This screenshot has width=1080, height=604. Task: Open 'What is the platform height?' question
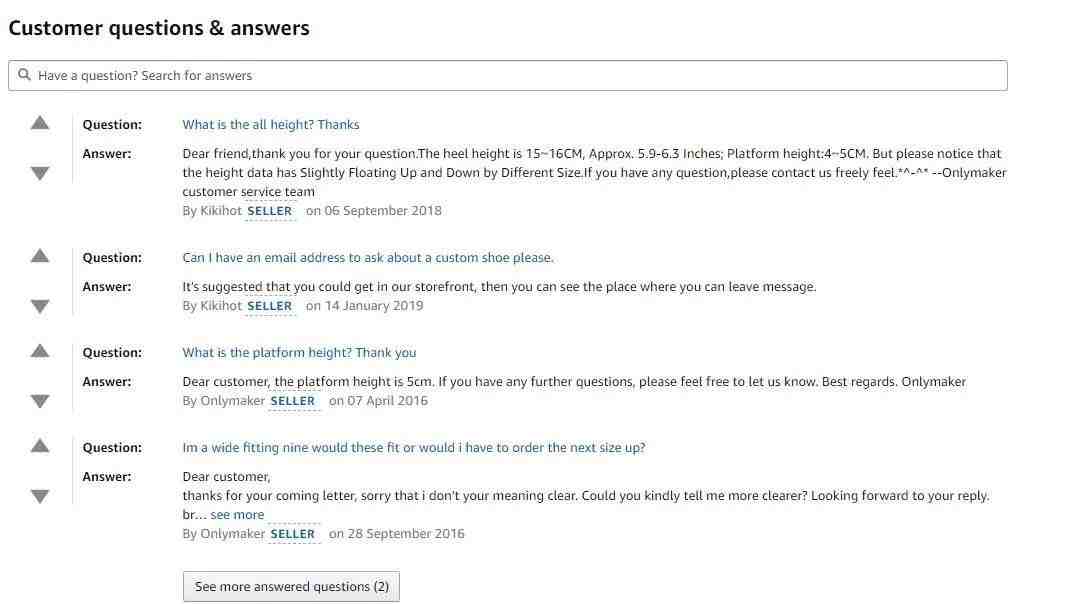click(299, 353)
